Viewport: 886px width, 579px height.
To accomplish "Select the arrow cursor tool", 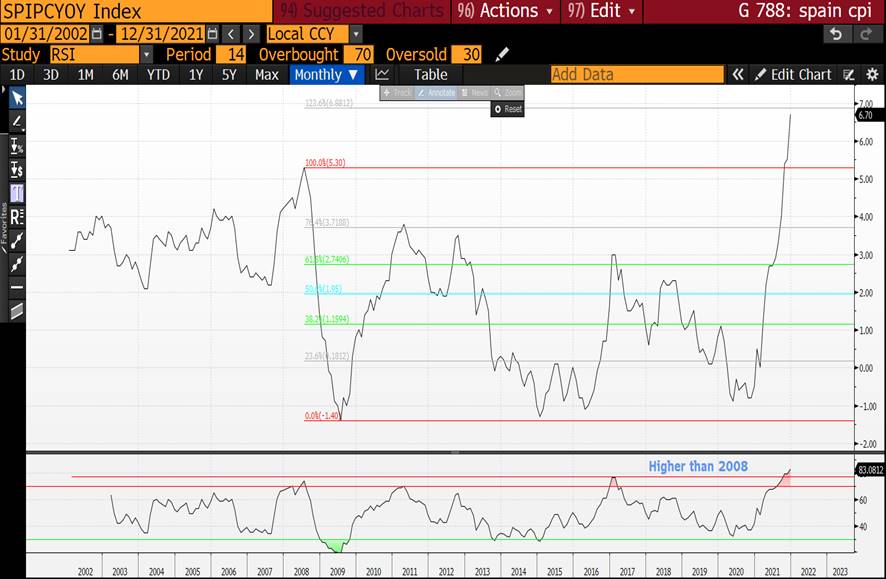I will (16, 97).
